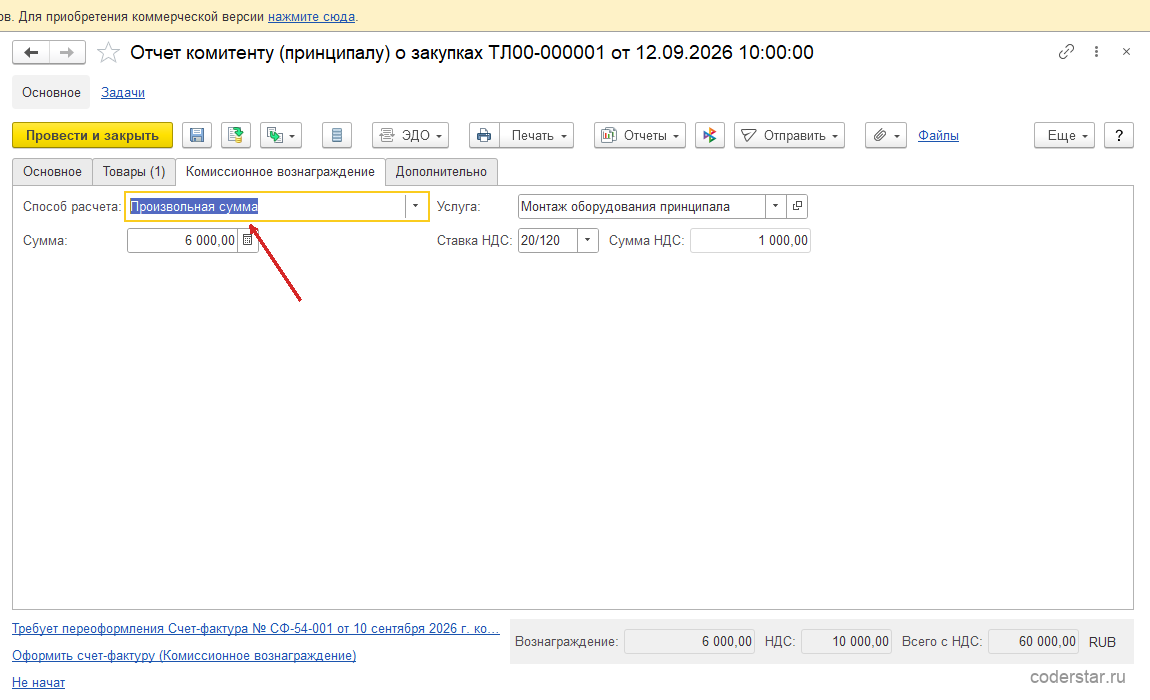
Task: Go forward with the right arrow button
Action: (x=67, y=52)
